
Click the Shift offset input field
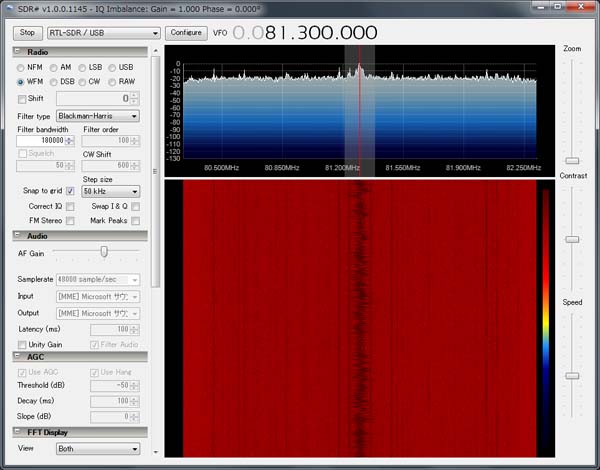[x=94, y=99]
